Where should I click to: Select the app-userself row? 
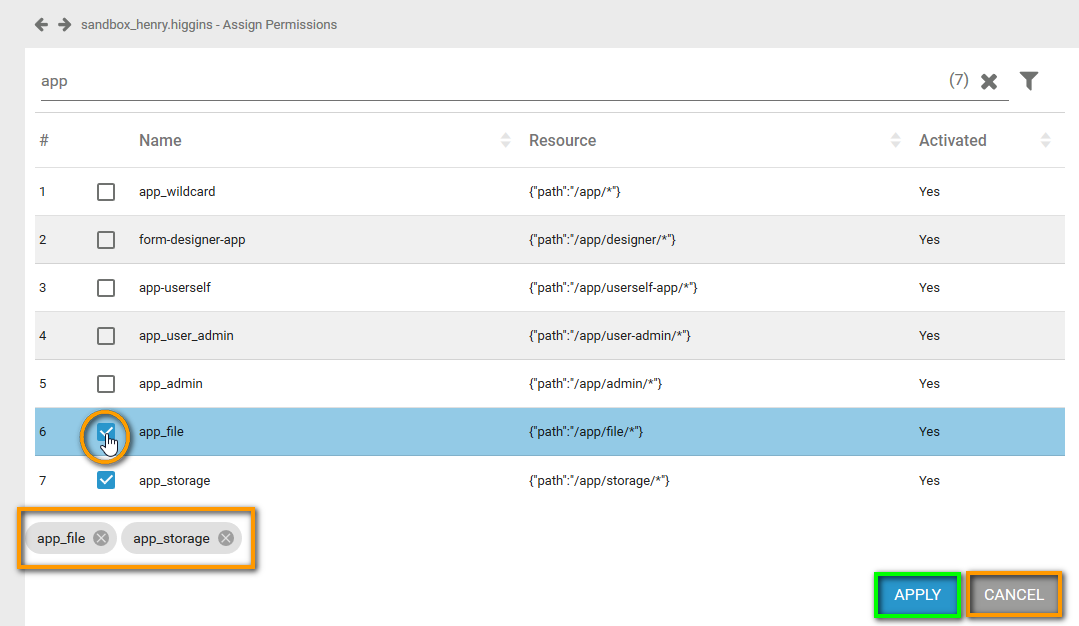[106, 287]
